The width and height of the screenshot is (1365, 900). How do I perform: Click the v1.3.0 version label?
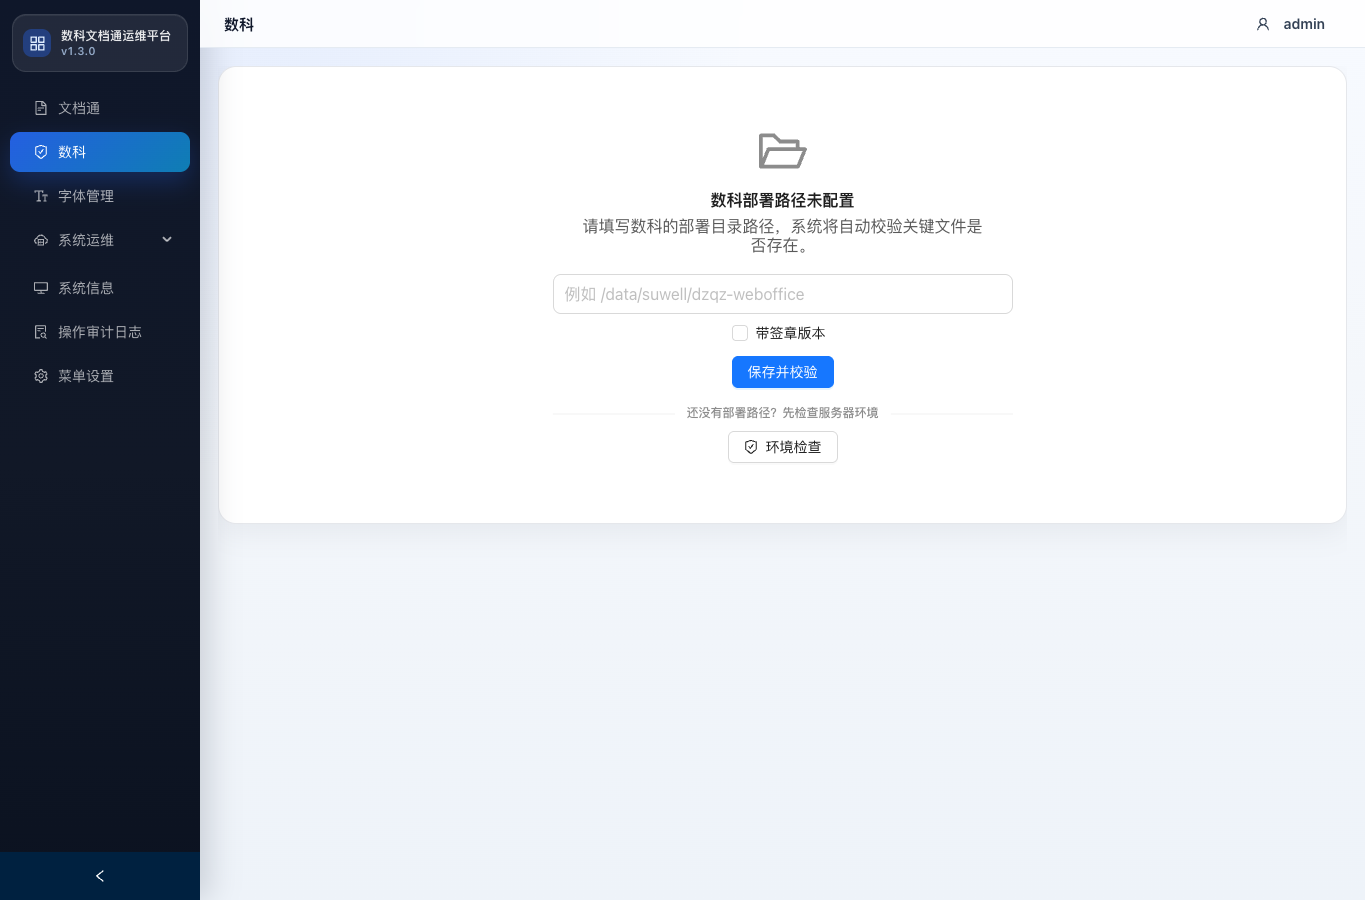[78, 51]
